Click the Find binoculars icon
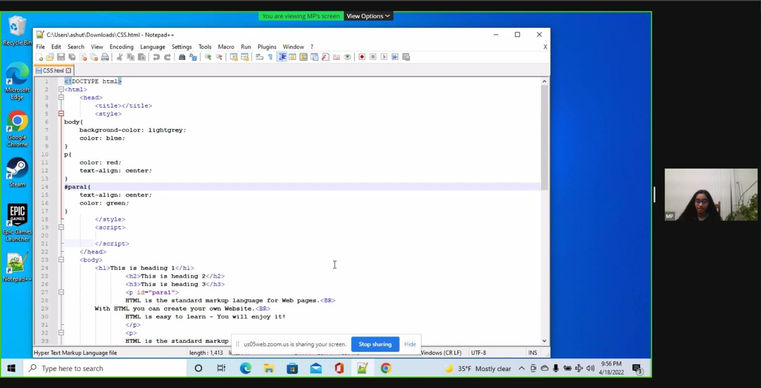The height and width of the screenshot is (388, 761). 182,57
